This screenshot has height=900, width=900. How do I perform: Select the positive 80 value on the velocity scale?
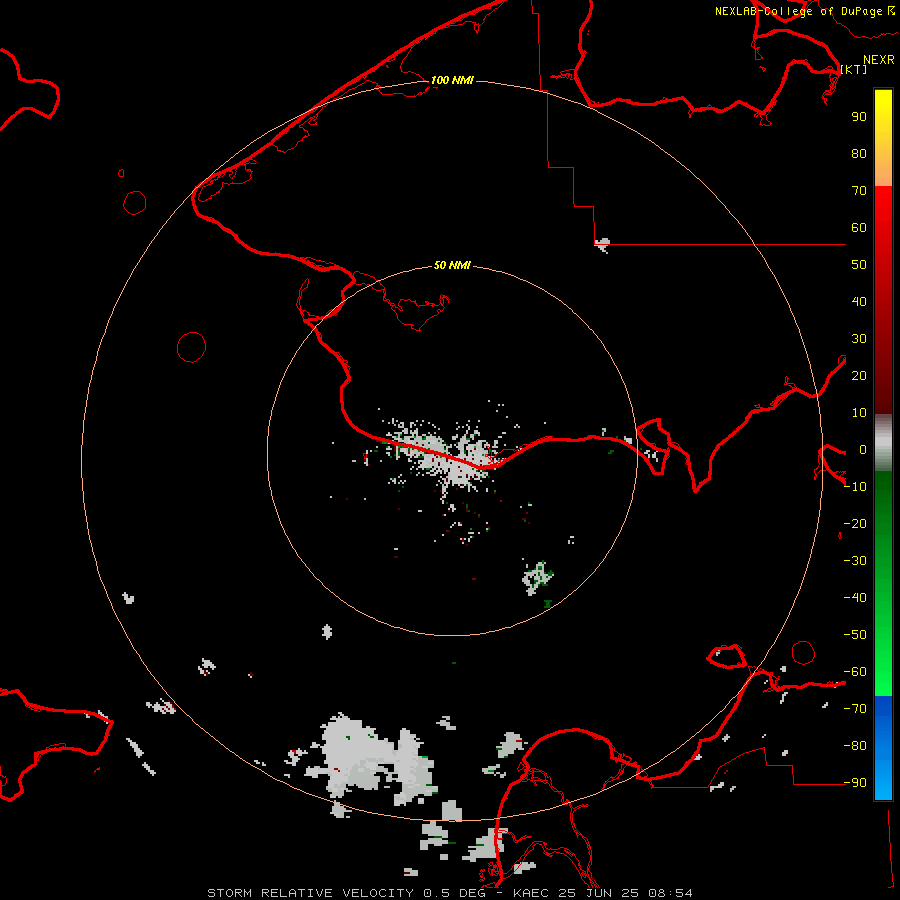[x=859, y=154]
